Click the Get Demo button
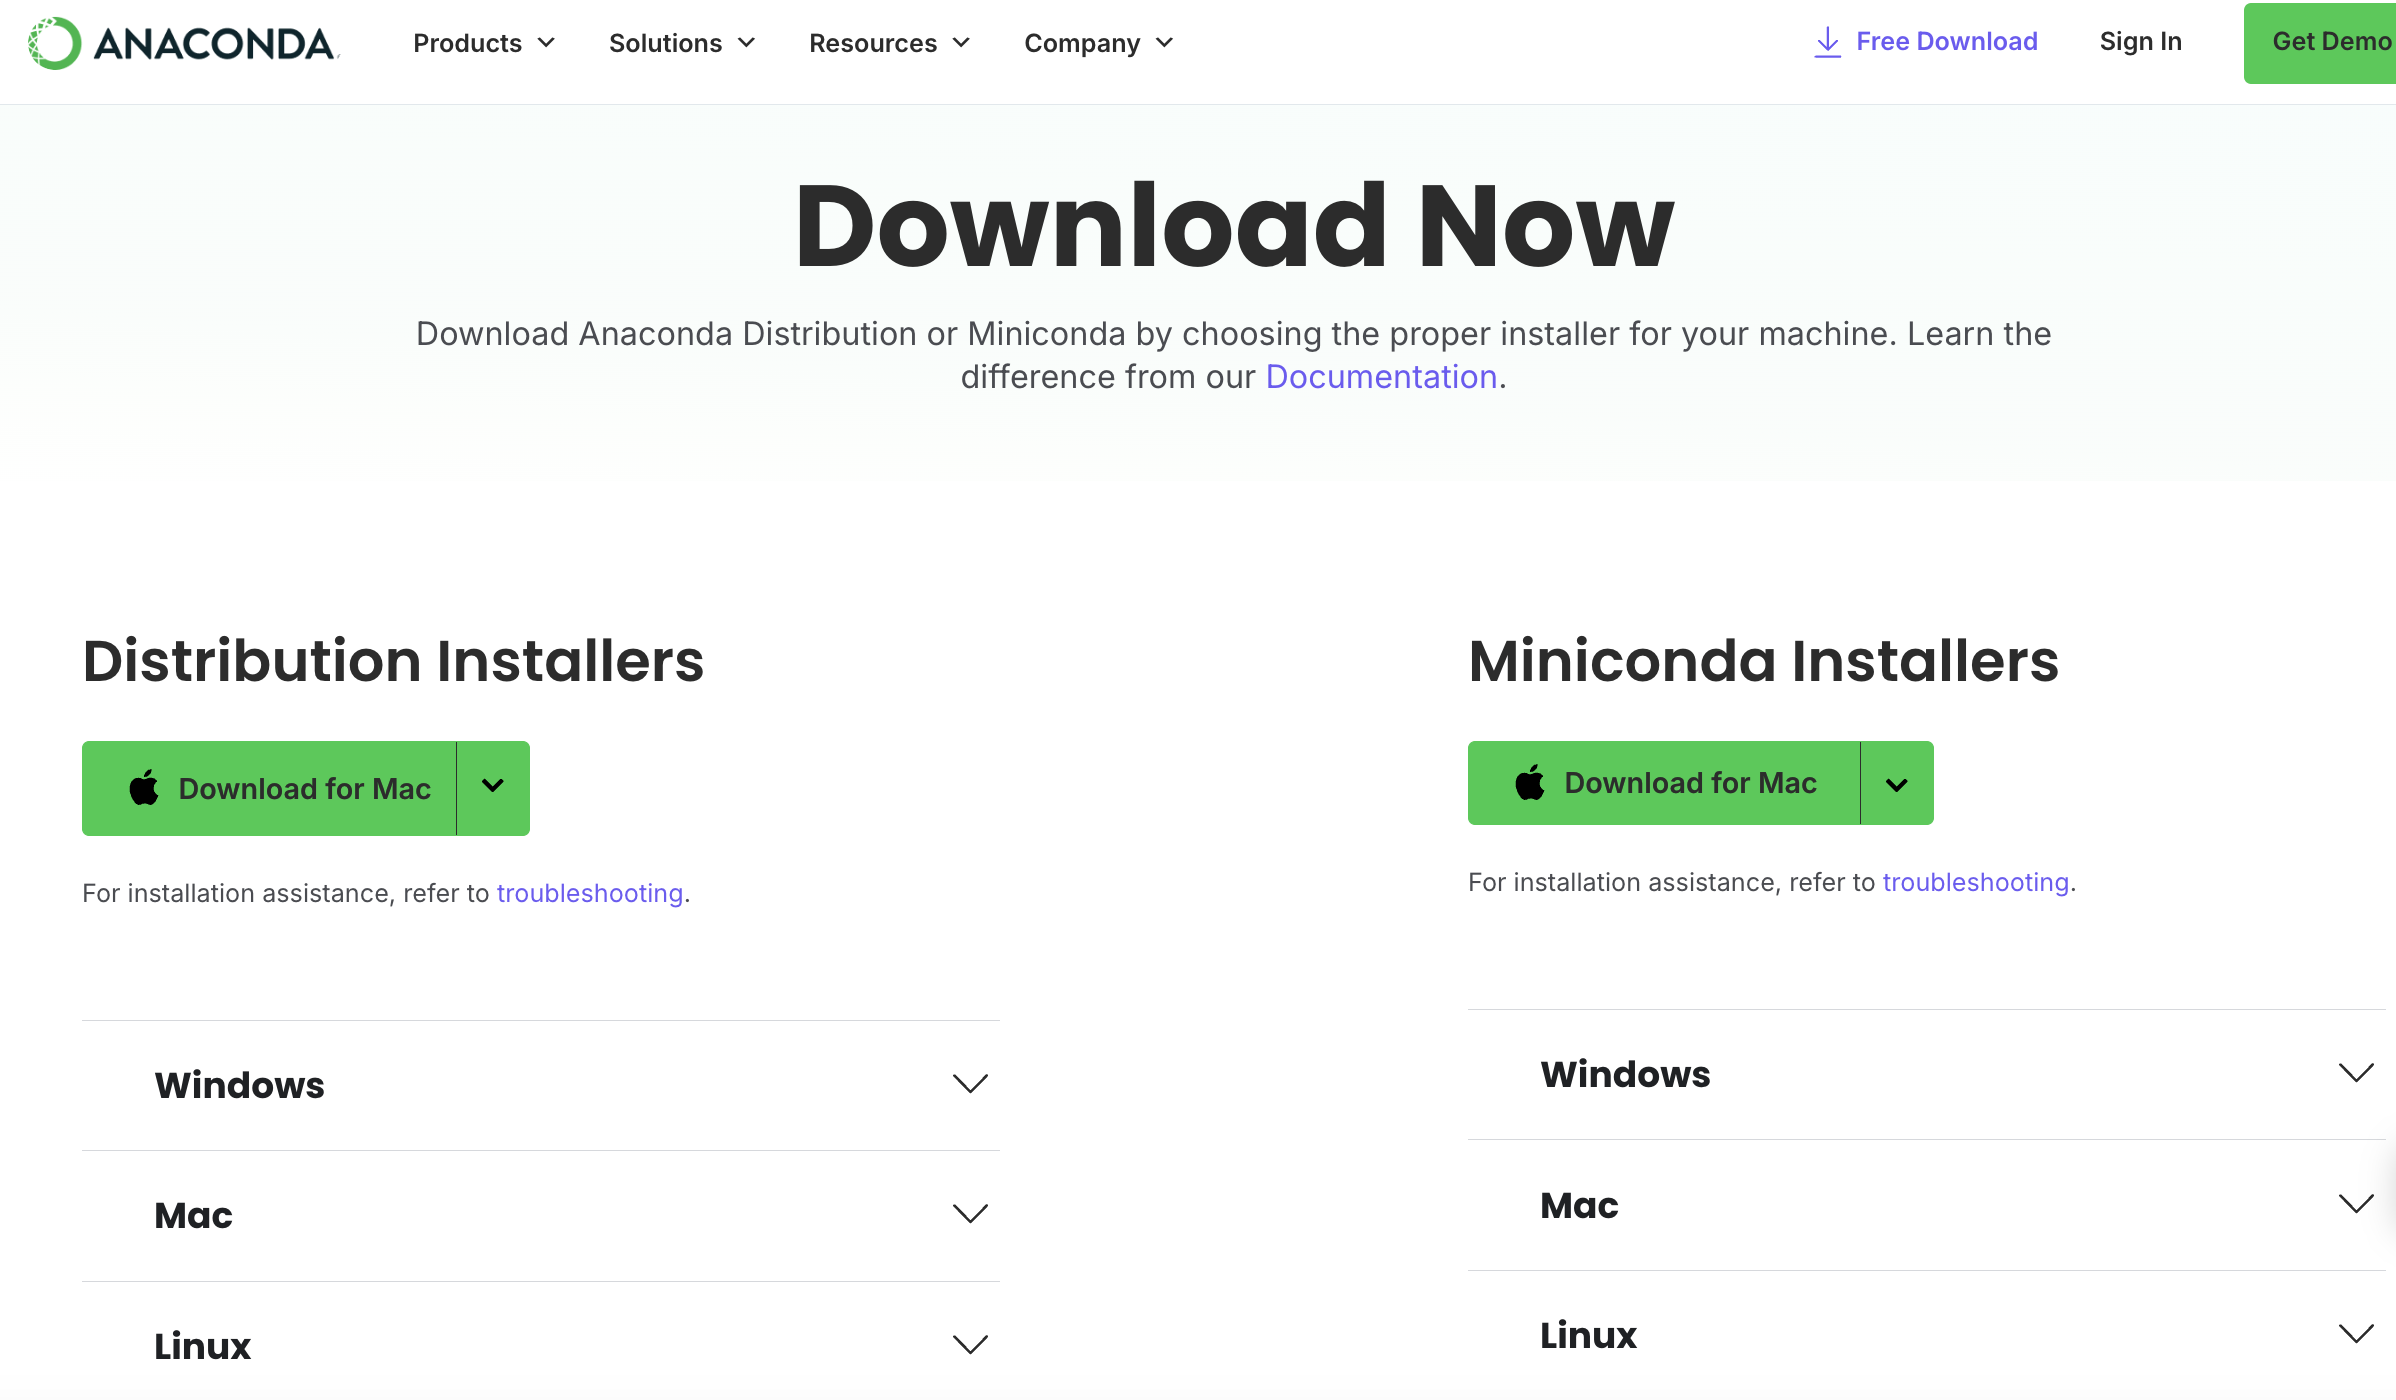This screenshot has height=1400, width=2396. click(x=2320, y=43)
